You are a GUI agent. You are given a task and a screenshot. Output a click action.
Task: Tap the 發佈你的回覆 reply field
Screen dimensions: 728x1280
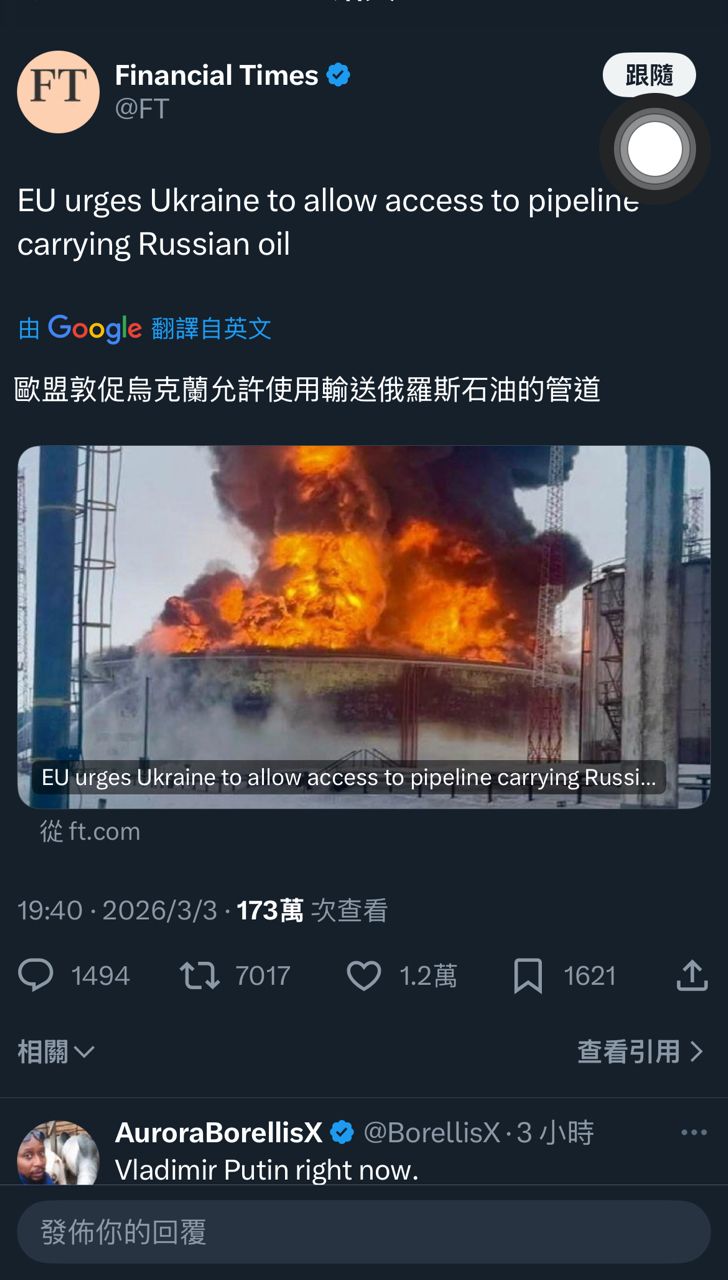tap(364, 1232)
